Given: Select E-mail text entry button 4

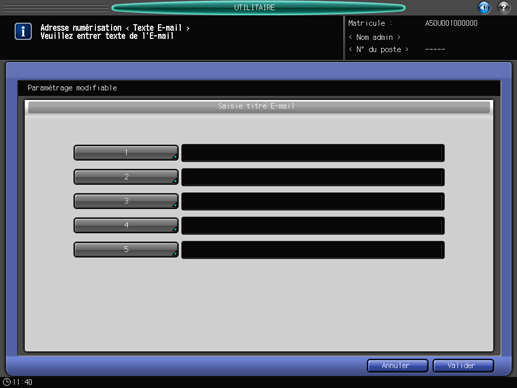Looking at the screenshot, I should coord(126,225).
